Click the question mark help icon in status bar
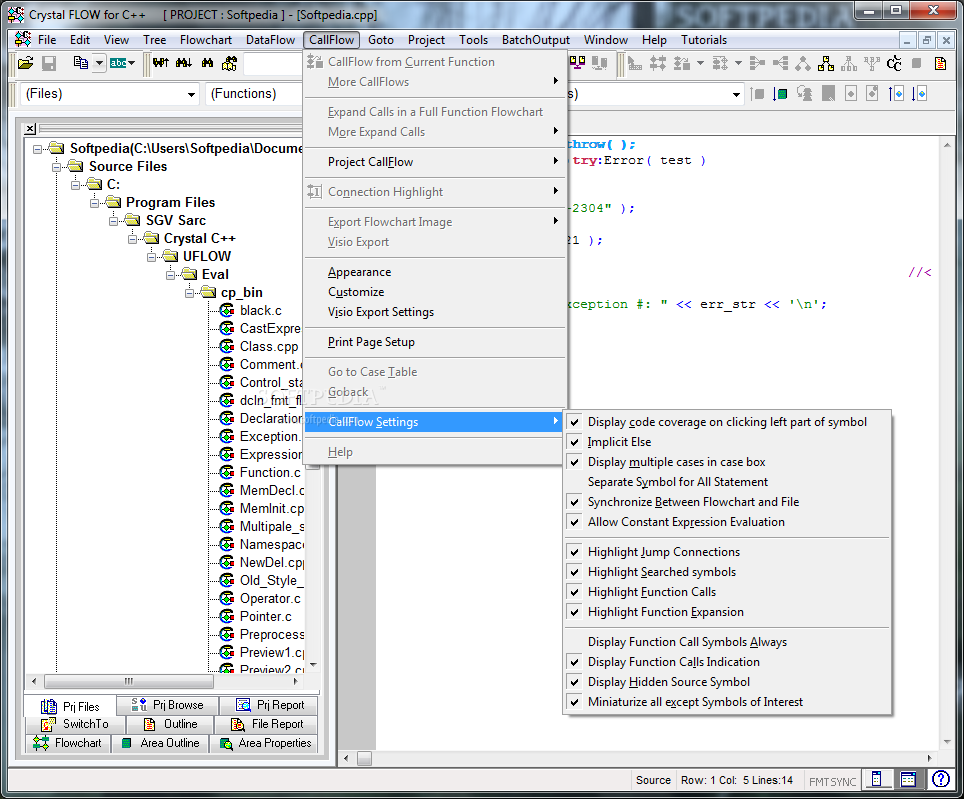964x799 pixels. point(940,779)
